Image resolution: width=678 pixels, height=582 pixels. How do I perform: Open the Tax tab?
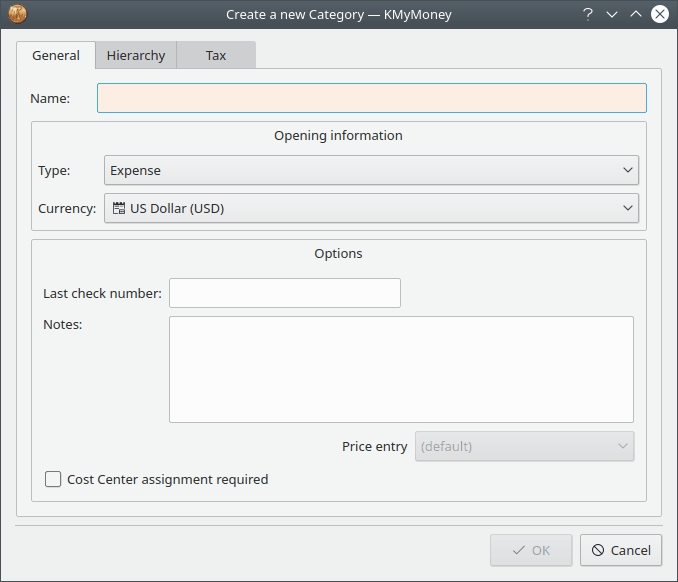[216, 55]
